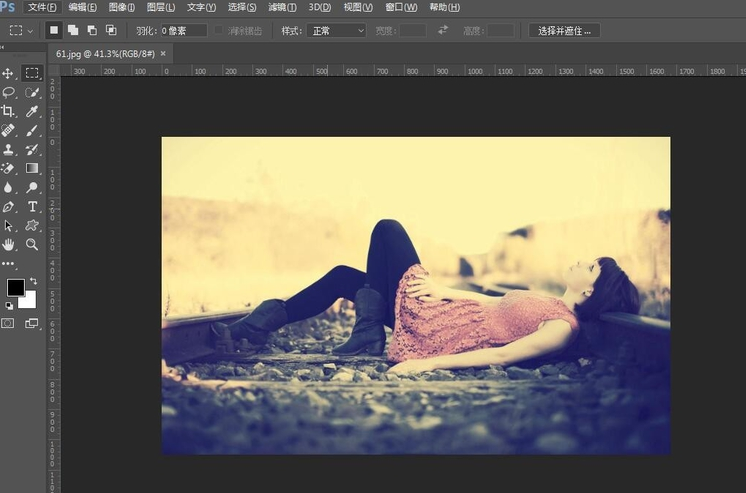Click the 选择并遮住 button

pyautogui.click(x=564, y=31)
